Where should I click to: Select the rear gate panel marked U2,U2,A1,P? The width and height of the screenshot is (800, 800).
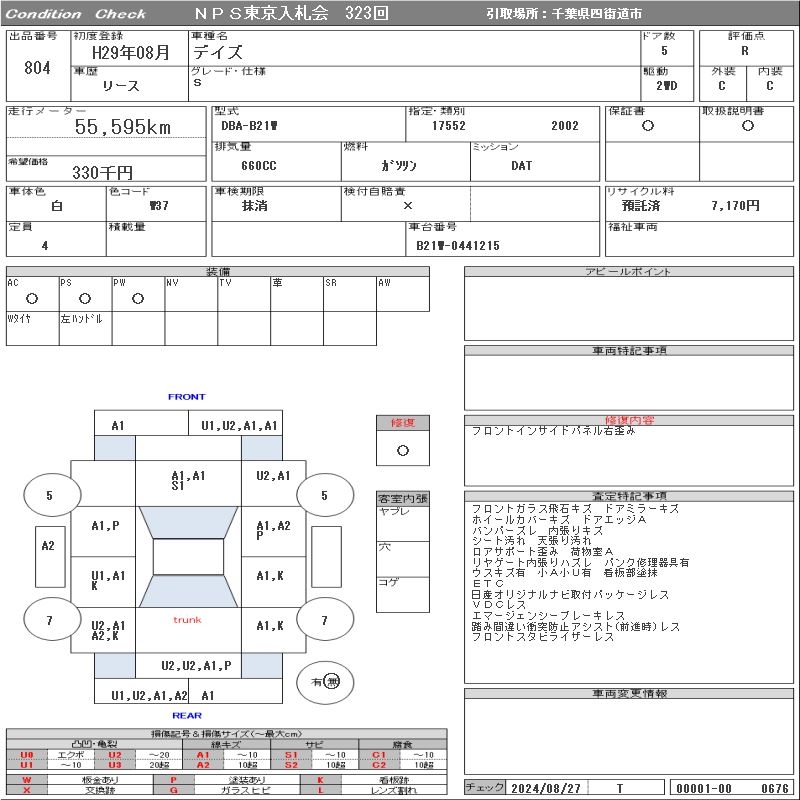[196, 665]
